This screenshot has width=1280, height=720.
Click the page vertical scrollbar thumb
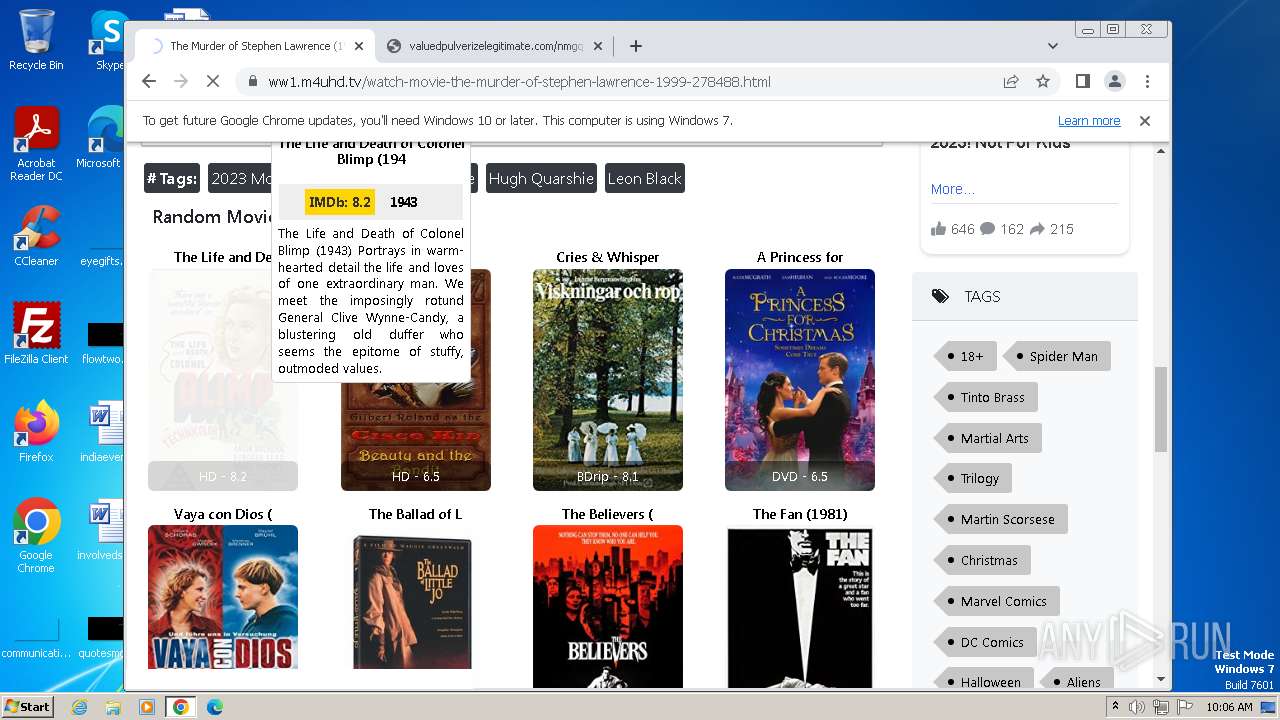1161,408
